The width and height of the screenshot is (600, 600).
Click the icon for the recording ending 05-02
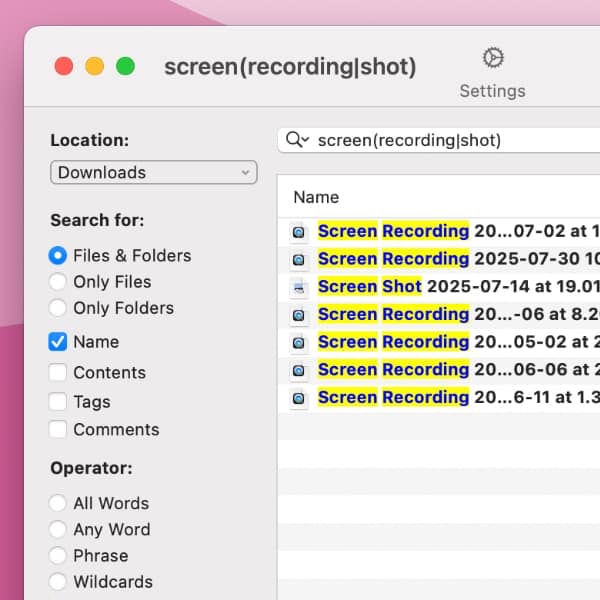tap(298, 342)
